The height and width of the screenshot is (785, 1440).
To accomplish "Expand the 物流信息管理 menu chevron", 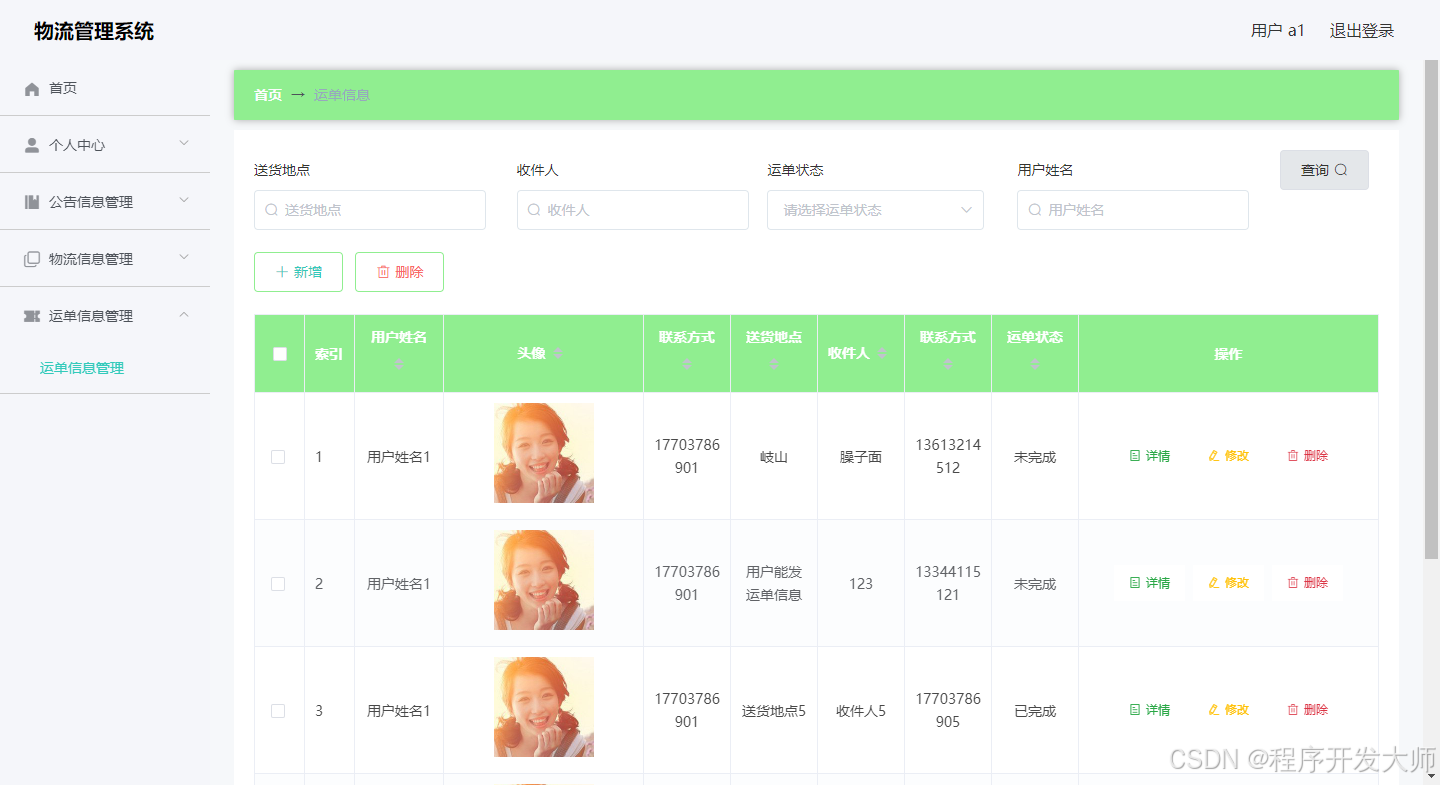I will click(184, 258).
